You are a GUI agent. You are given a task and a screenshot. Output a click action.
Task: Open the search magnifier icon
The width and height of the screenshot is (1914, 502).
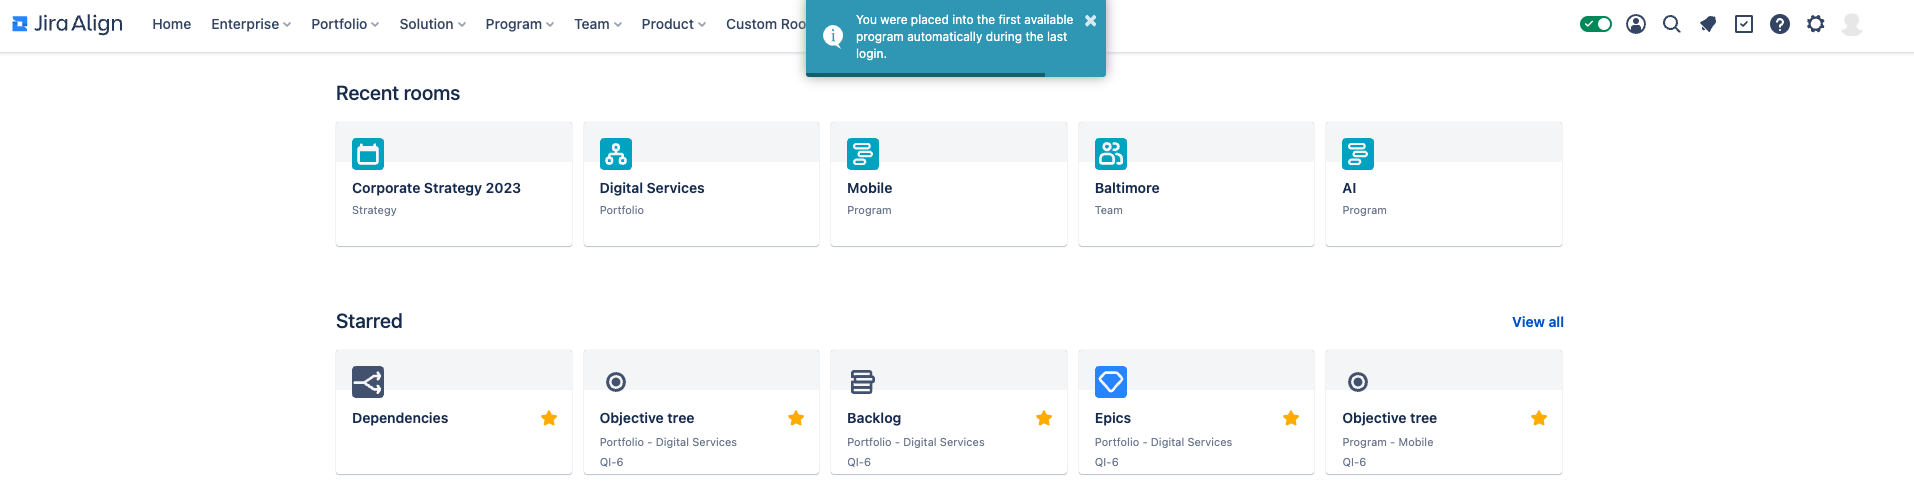coord(1671,24)
